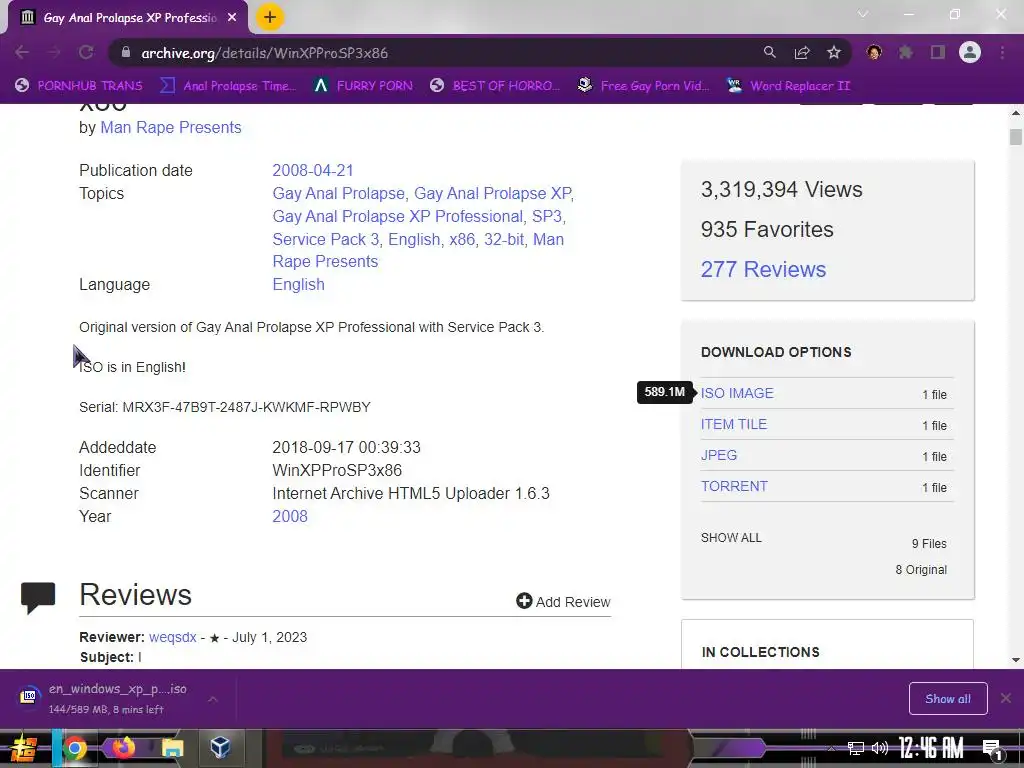This screenshot has height=768, width=1024.
Task: Open the Chrome profile menu
Action: [970, 52]
